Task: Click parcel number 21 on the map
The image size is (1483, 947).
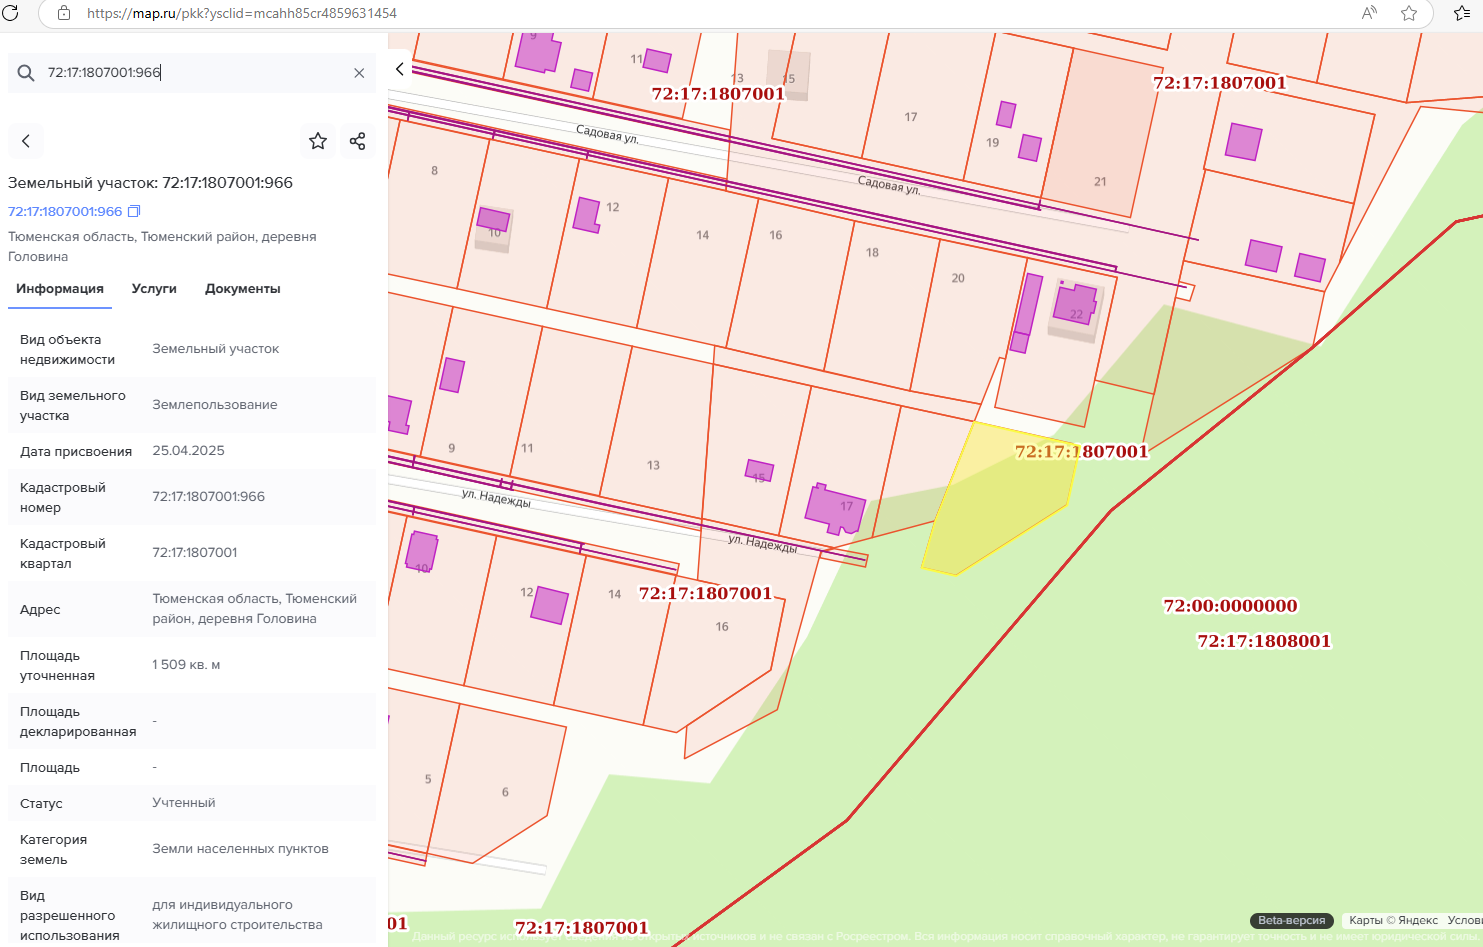Action: tap(1100, 182)
